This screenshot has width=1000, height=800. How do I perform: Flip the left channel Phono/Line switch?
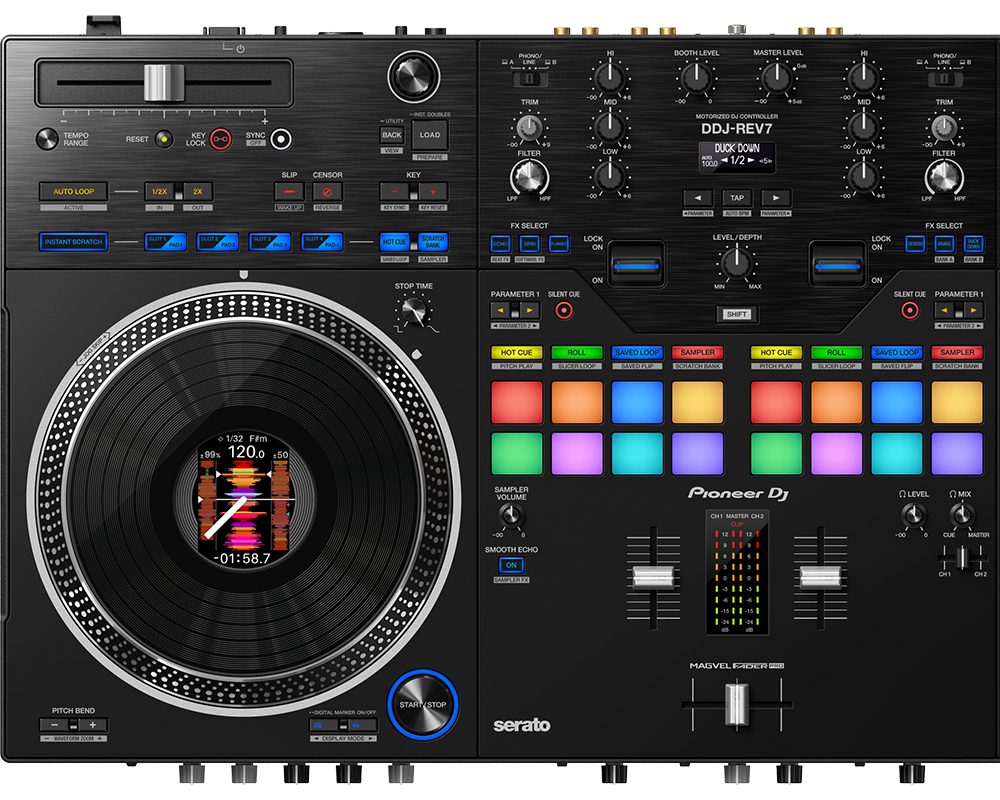(x=530, y=76)
